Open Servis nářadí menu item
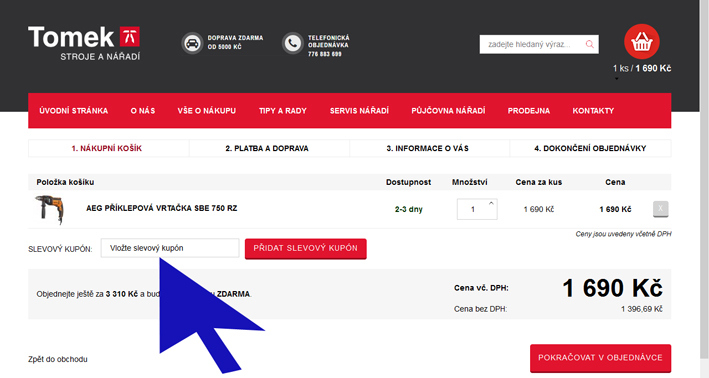Screen dimensions: 709x378 point(359,111)
